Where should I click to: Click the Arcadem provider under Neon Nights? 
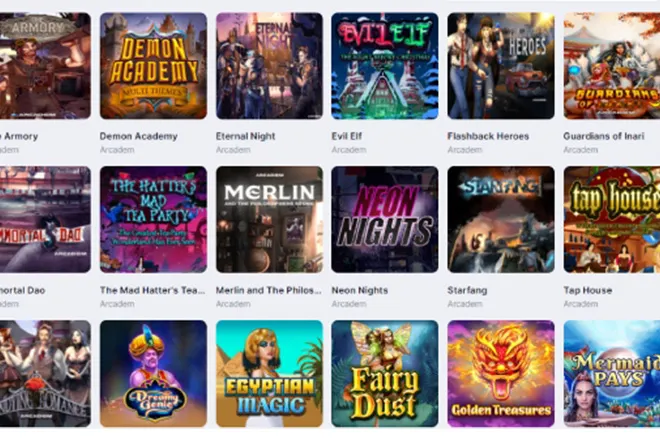pos(349,304)
